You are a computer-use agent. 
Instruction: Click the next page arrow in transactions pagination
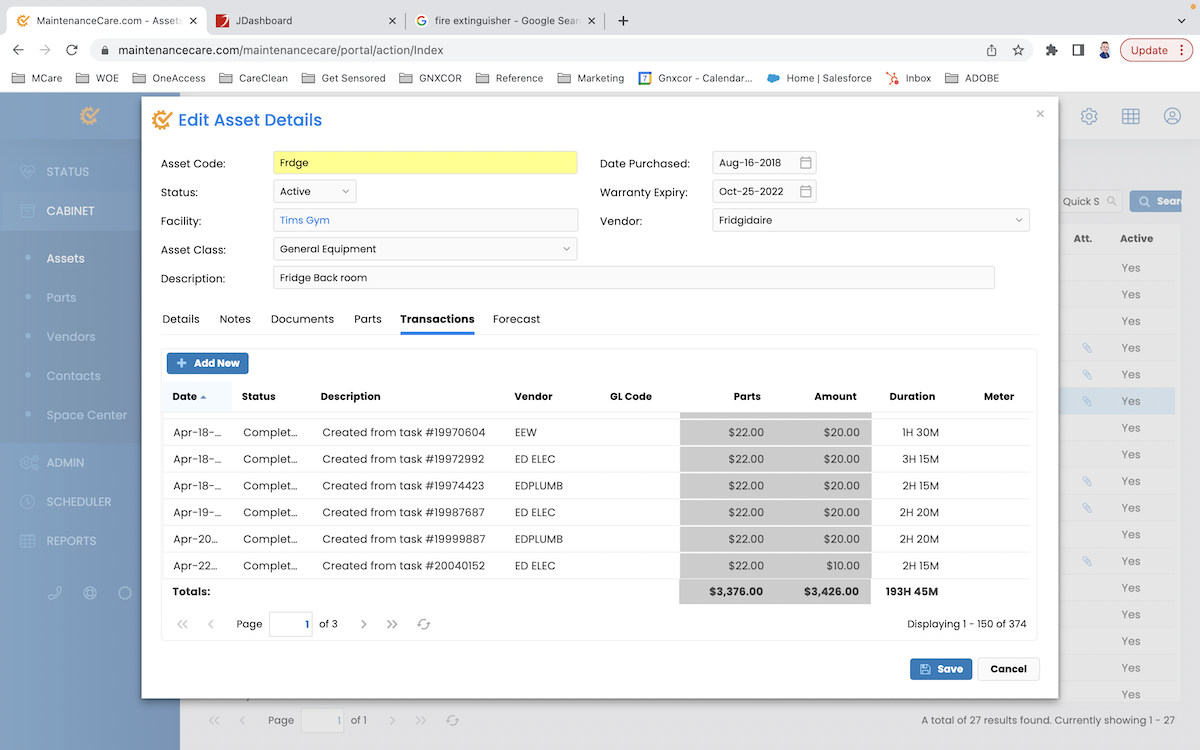pyautogui.click(x=363, y=623)
